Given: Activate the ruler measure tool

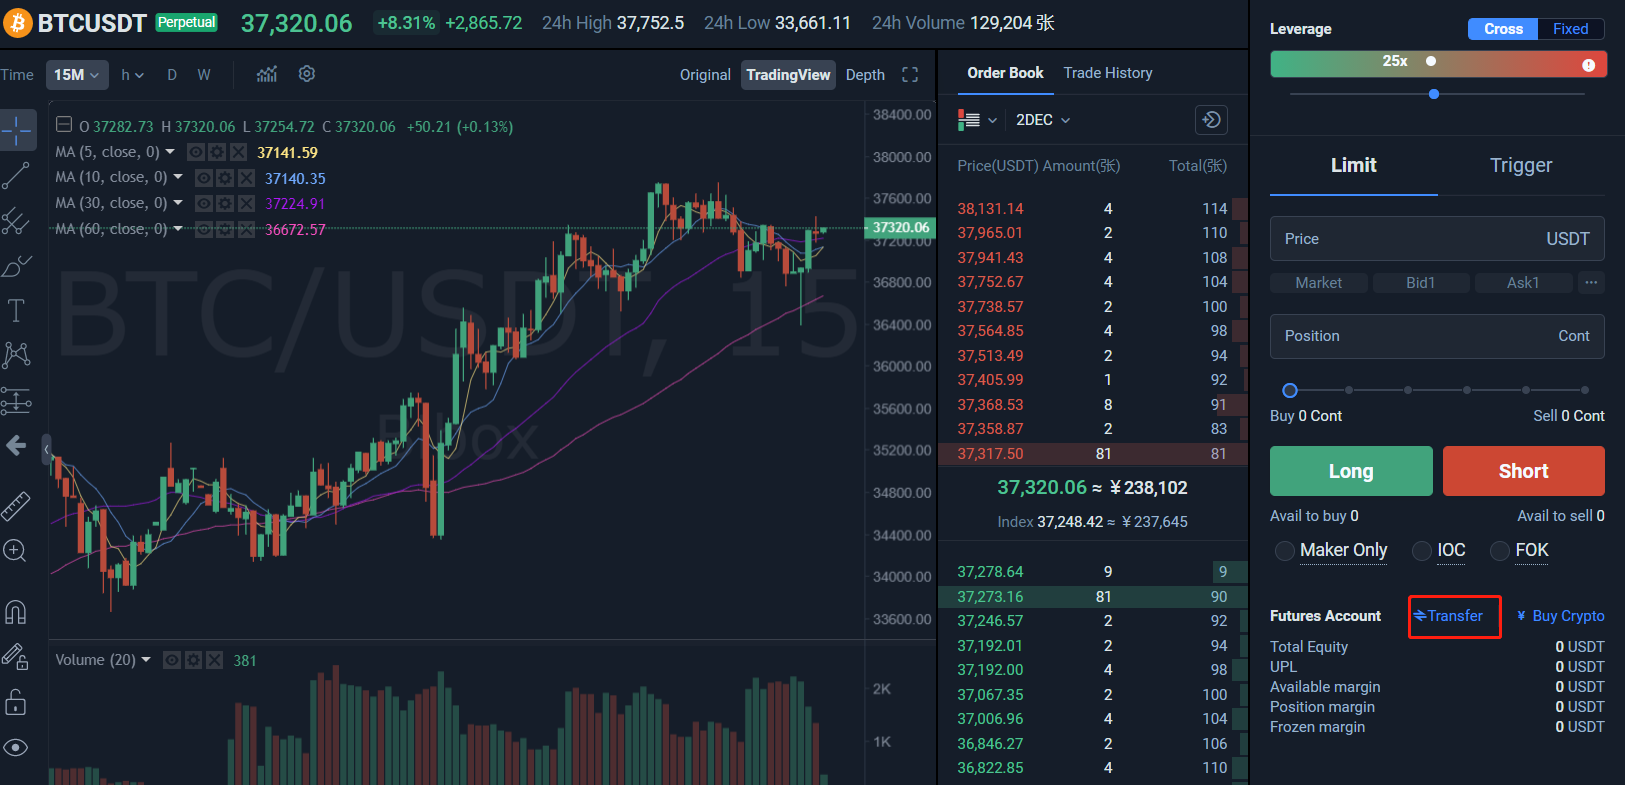Looking at the screenshot, I should click(x=16, y=506).
